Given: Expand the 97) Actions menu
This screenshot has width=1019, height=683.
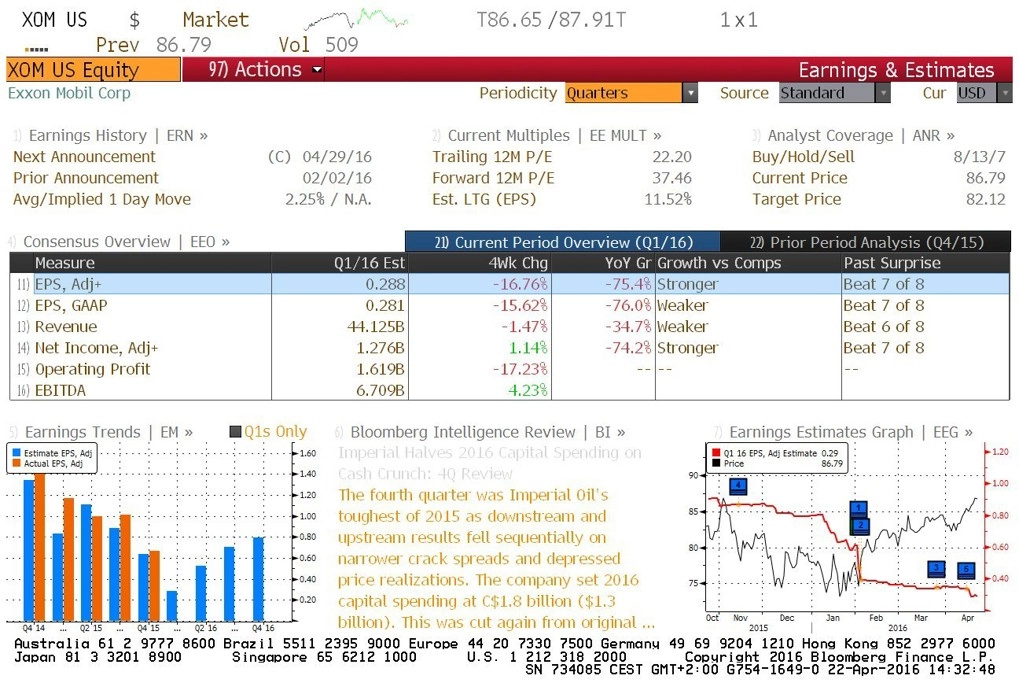Looking at the screenshot, I should [x=265, y=70].
